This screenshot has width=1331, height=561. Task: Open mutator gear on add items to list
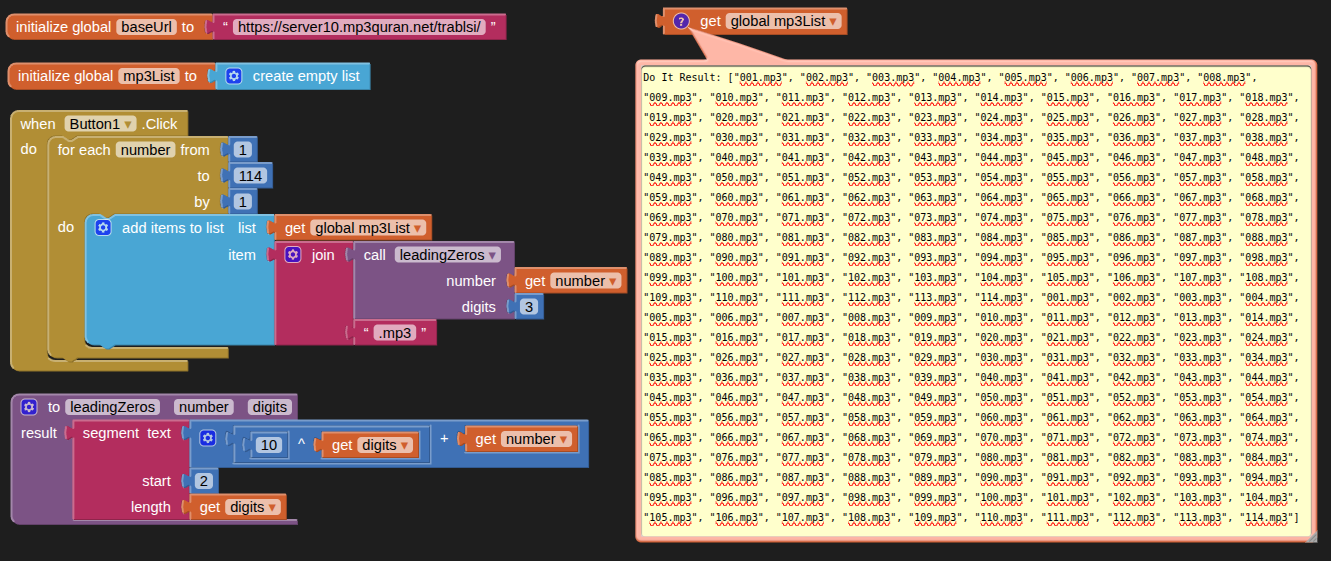tap(102, 228)
